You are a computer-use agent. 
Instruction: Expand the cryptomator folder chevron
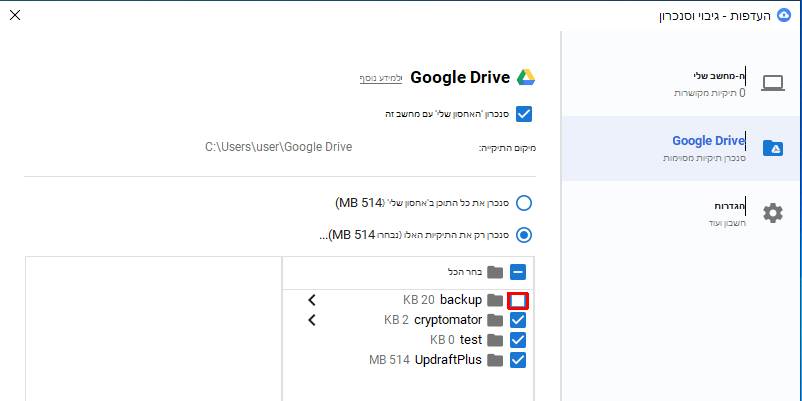tap(312, 320)
